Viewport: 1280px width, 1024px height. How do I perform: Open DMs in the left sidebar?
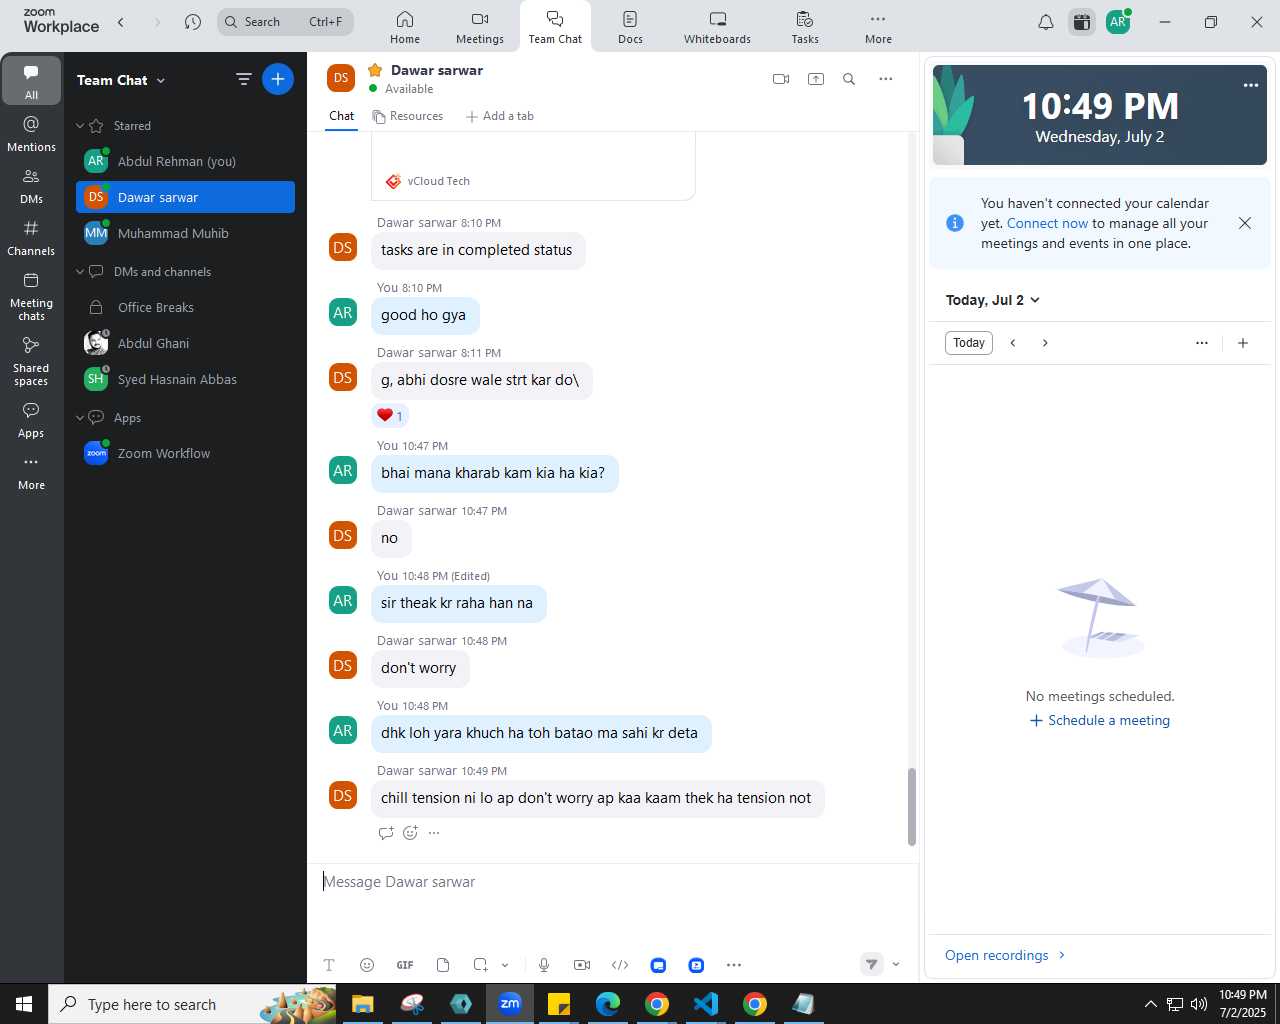pyautogui.click(x=31, y=186)
